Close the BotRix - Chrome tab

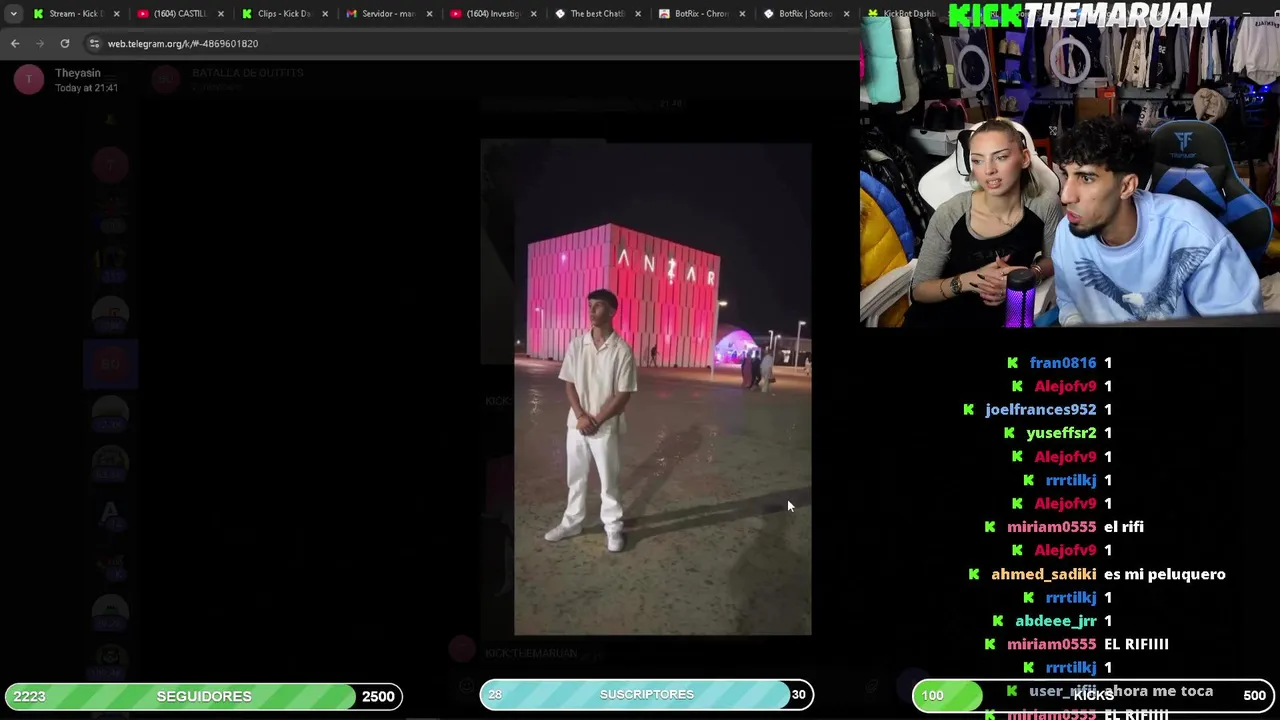[x=741, y=14]
